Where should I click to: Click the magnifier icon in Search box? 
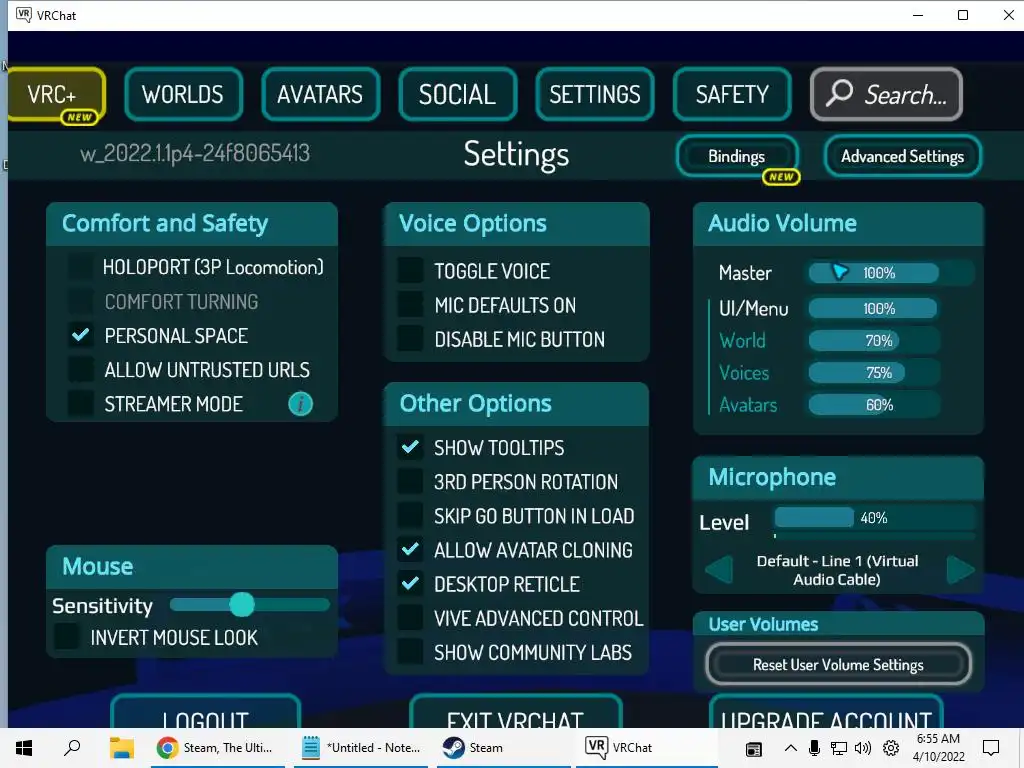(839, 93)
